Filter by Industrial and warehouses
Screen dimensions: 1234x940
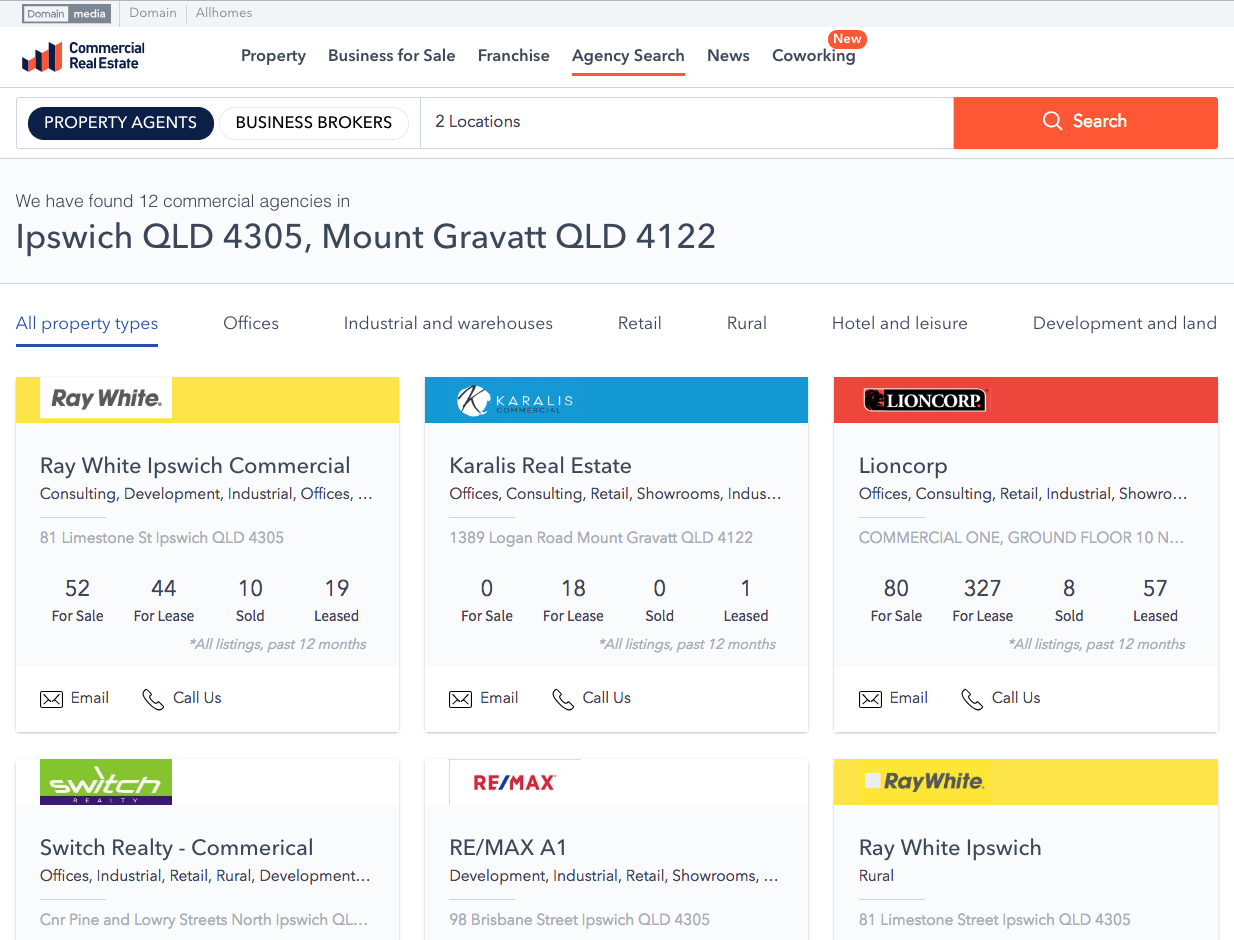(448, 323)
